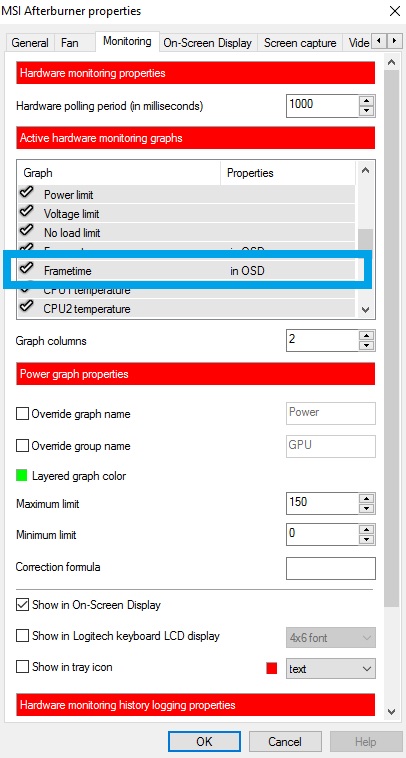This screenshot has height=758, width=406.
Task: Click the Correction formula input field
Action: click(331, 568)
